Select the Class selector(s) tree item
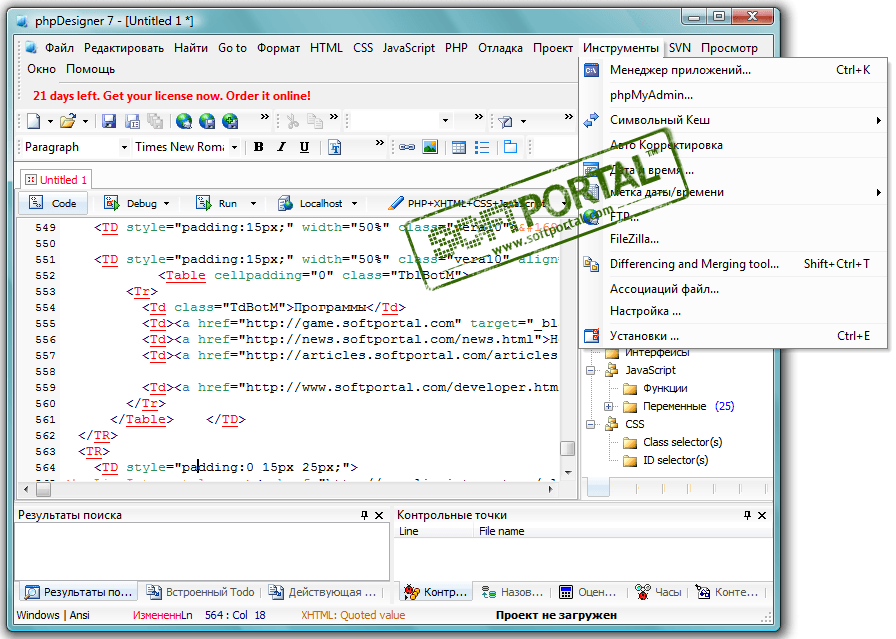This screenshot has height=639, width=896. tap(673, 442)
